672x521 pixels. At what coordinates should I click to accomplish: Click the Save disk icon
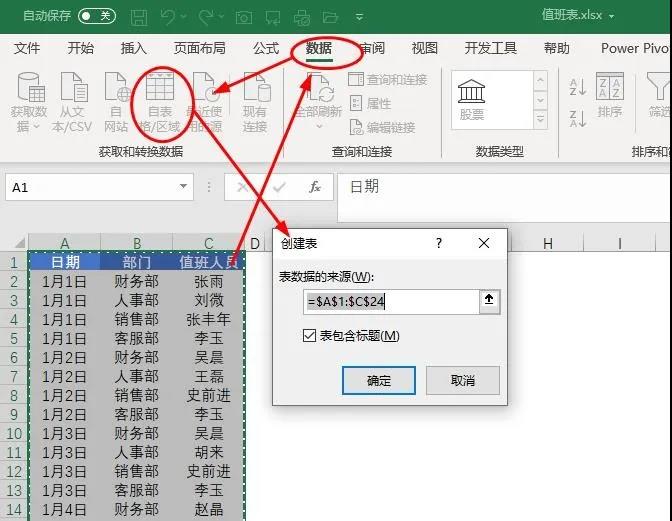tap(138, 18)
